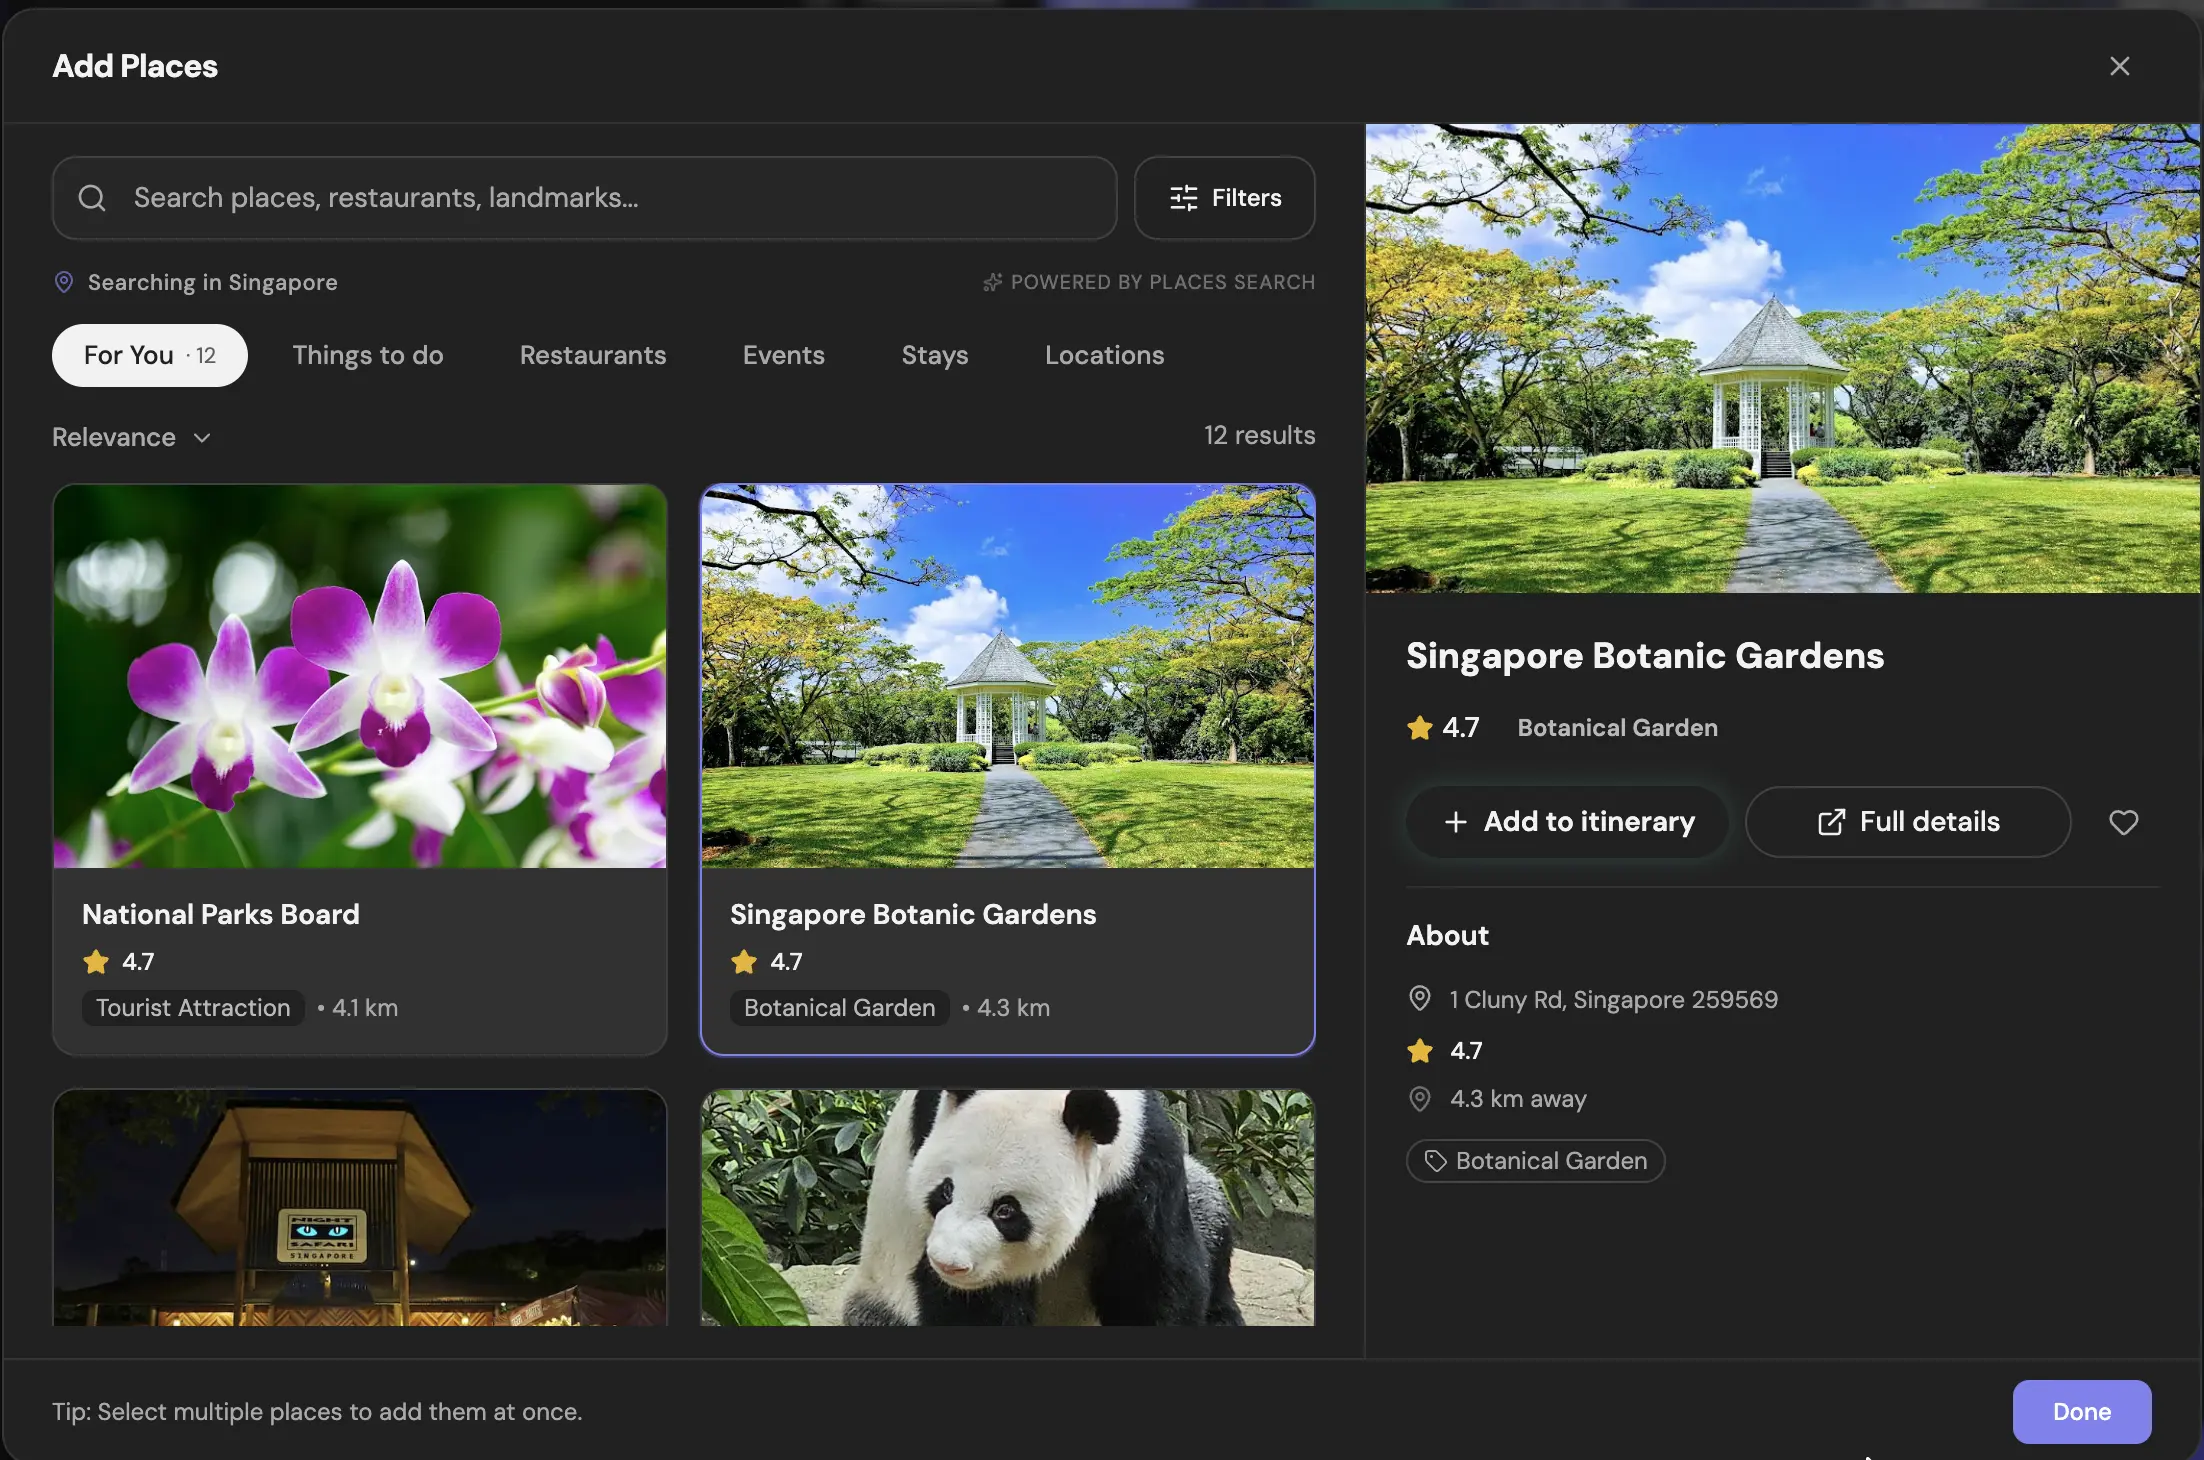
Task: Open the Stays tab
Action: coord(935,355)
